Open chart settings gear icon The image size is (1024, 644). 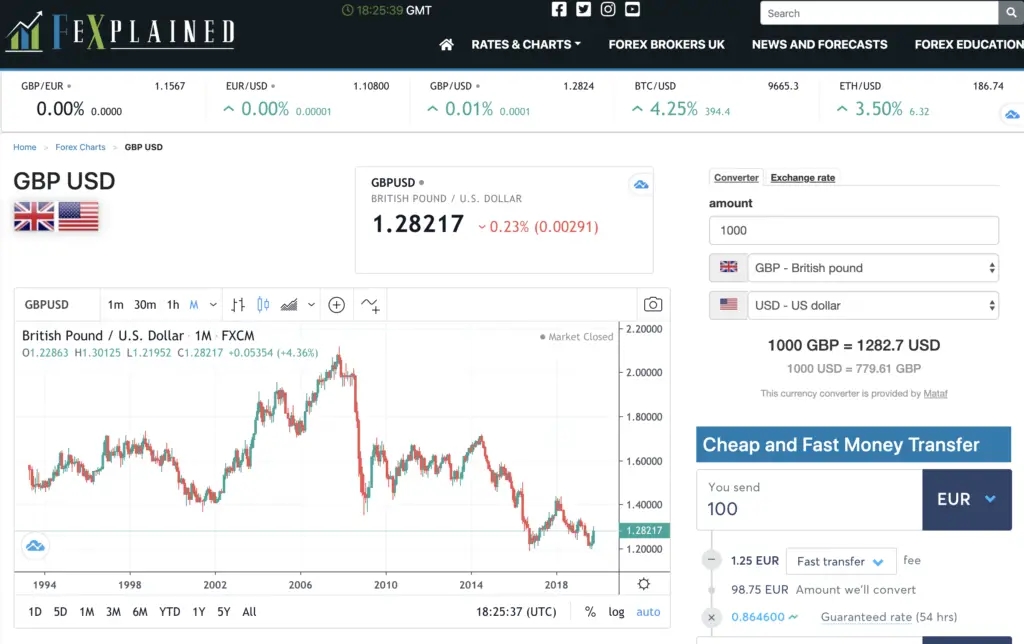(643, 584)
